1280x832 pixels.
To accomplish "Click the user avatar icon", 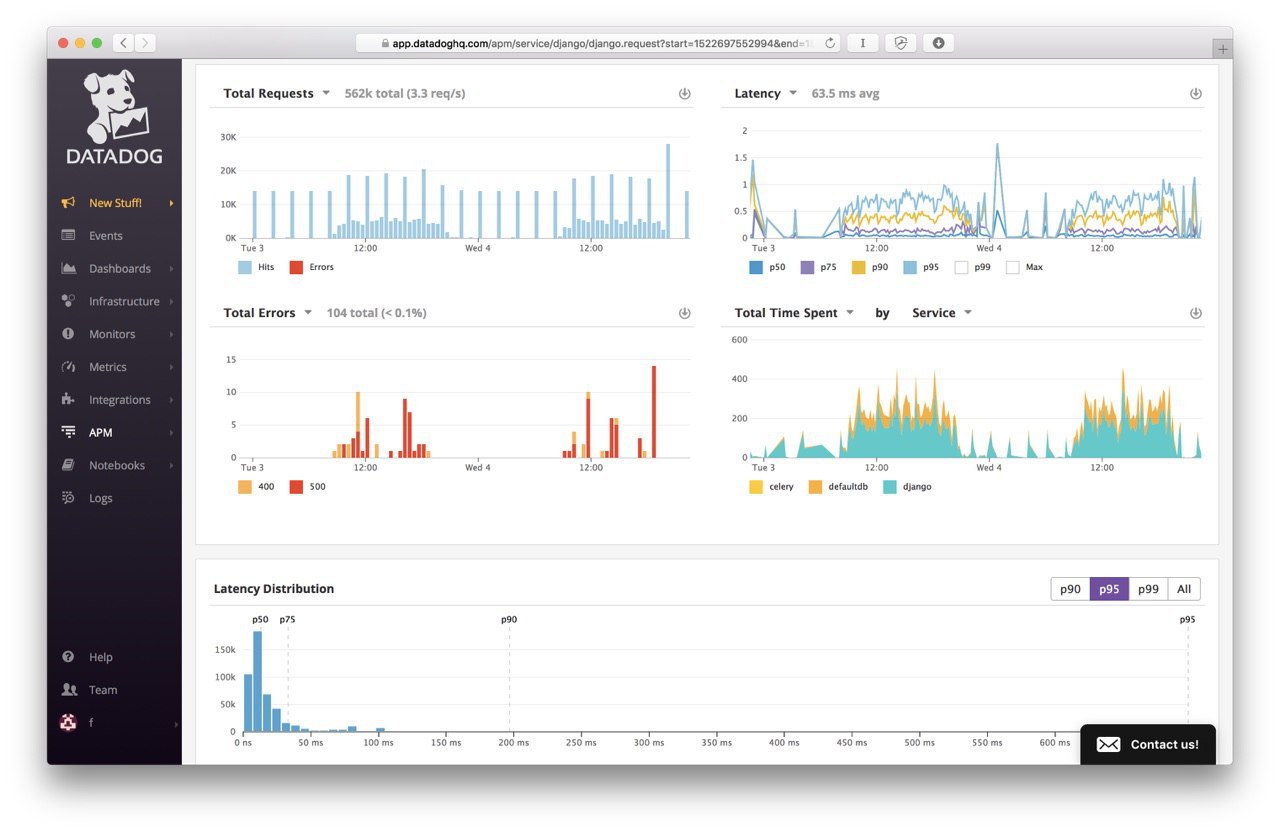I will [68, 722].
